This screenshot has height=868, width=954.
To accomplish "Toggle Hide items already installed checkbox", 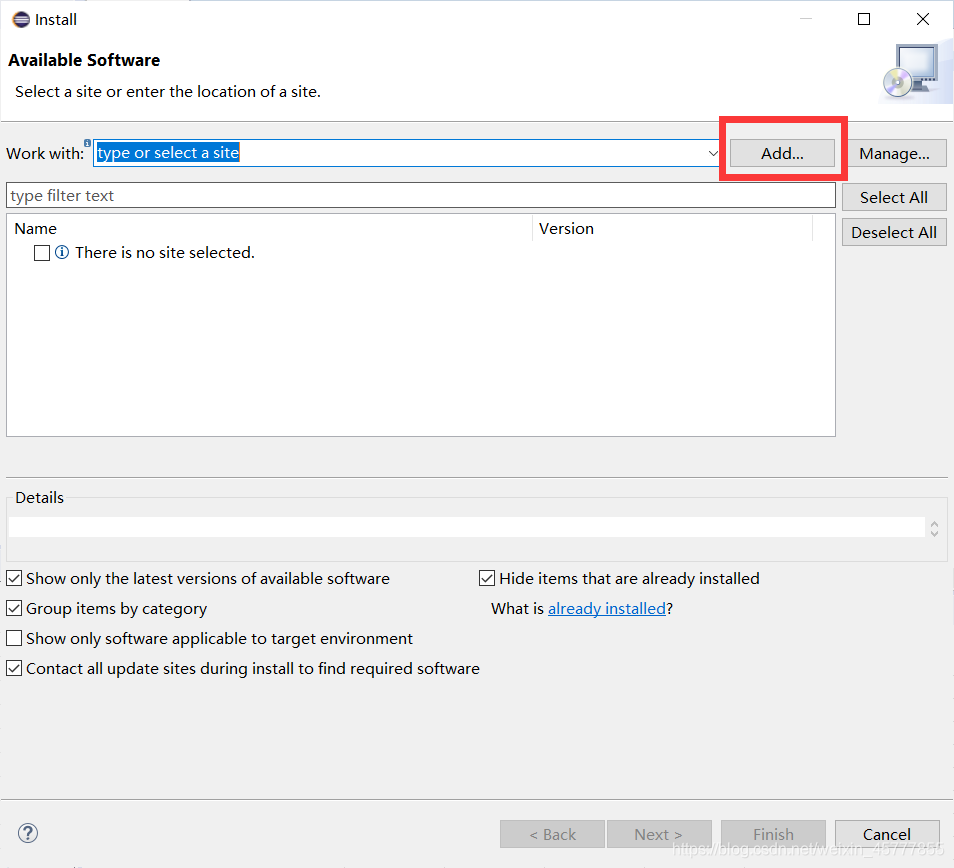I will tap(487, 578).
